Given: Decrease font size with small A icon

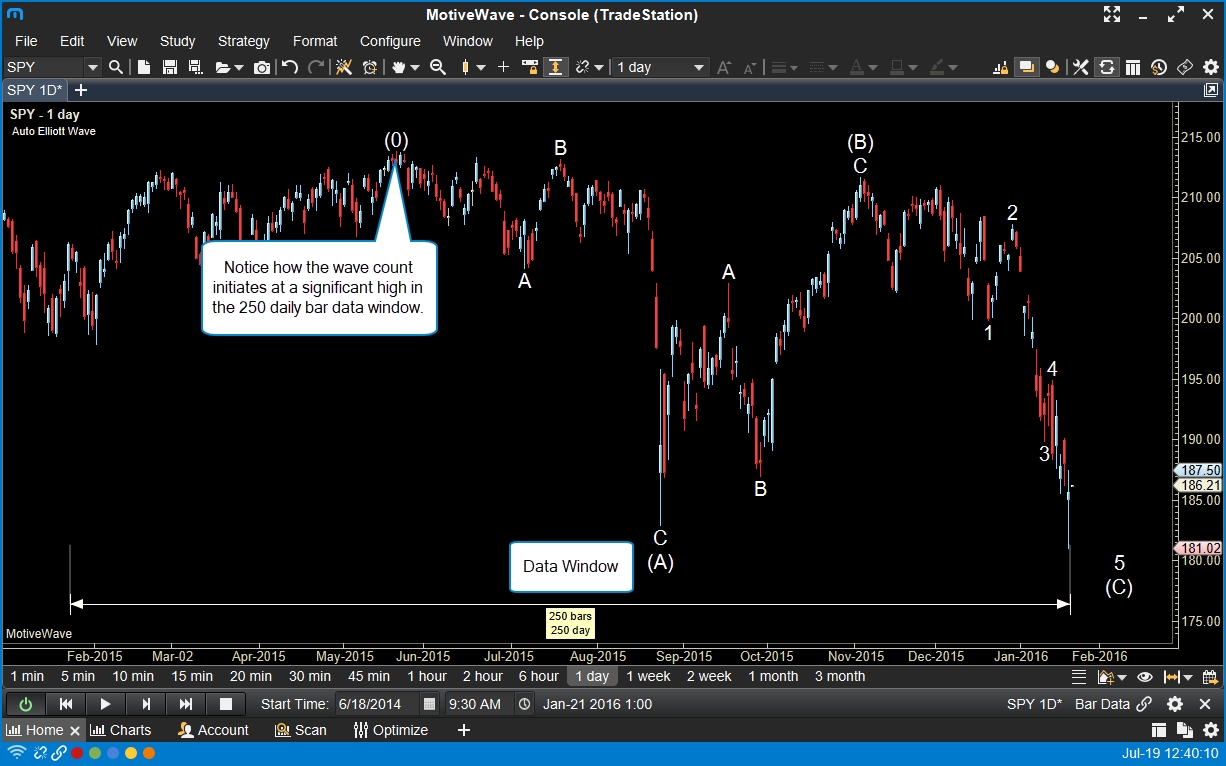Looking at the screenshot, I should click(750, 67).
